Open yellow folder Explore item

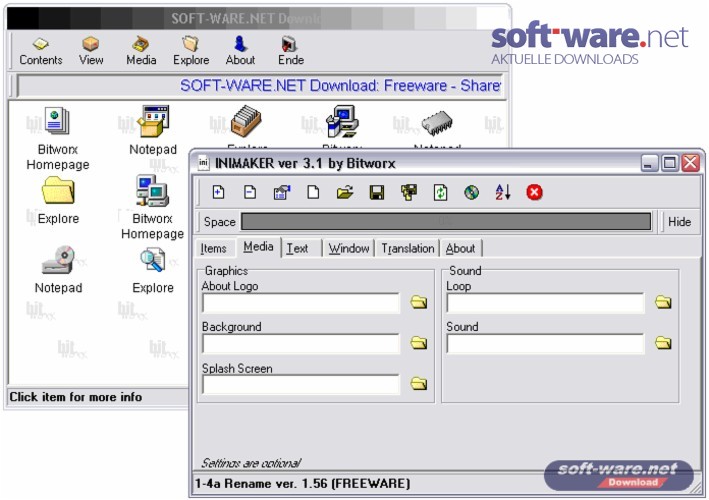58,200
